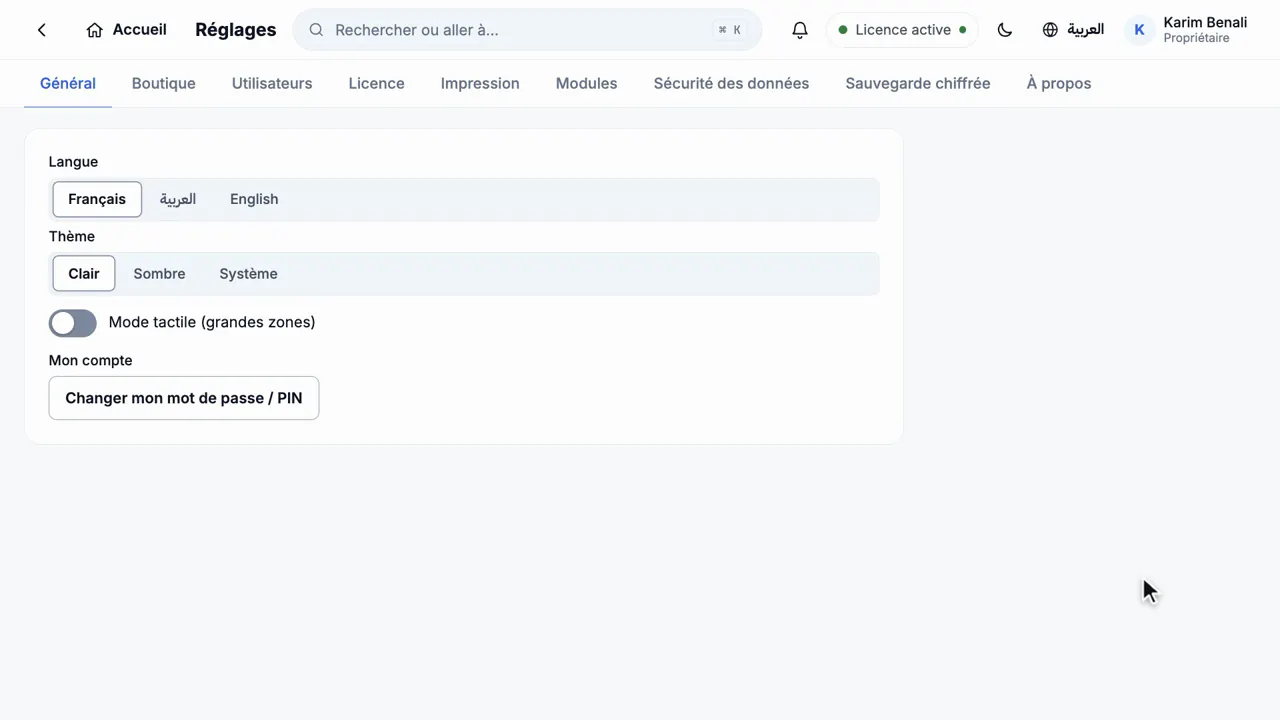Image resolution: width=1280 pixels, height=720 pixels.
Task: Select العربية in the Langue selector
Action: [178, 199]
